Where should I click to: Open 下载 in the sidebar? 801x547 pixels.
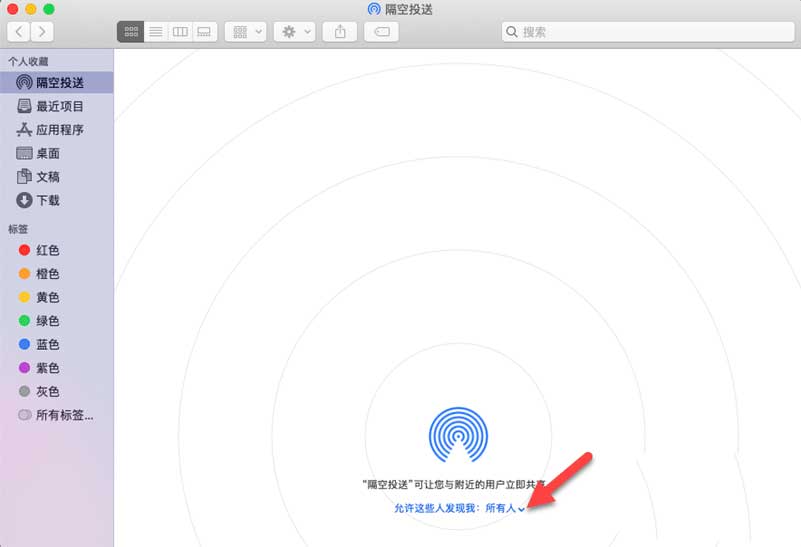point(57,200)
